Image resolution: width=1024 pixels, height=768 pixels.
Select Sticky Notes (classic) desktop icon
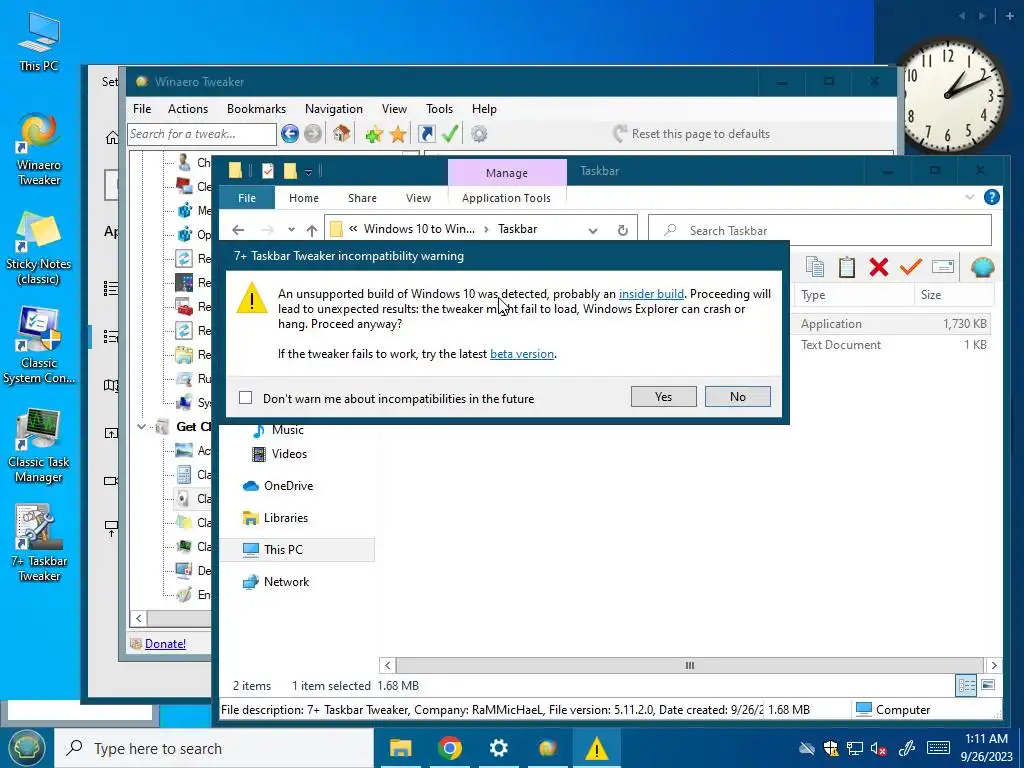[38, 249]
